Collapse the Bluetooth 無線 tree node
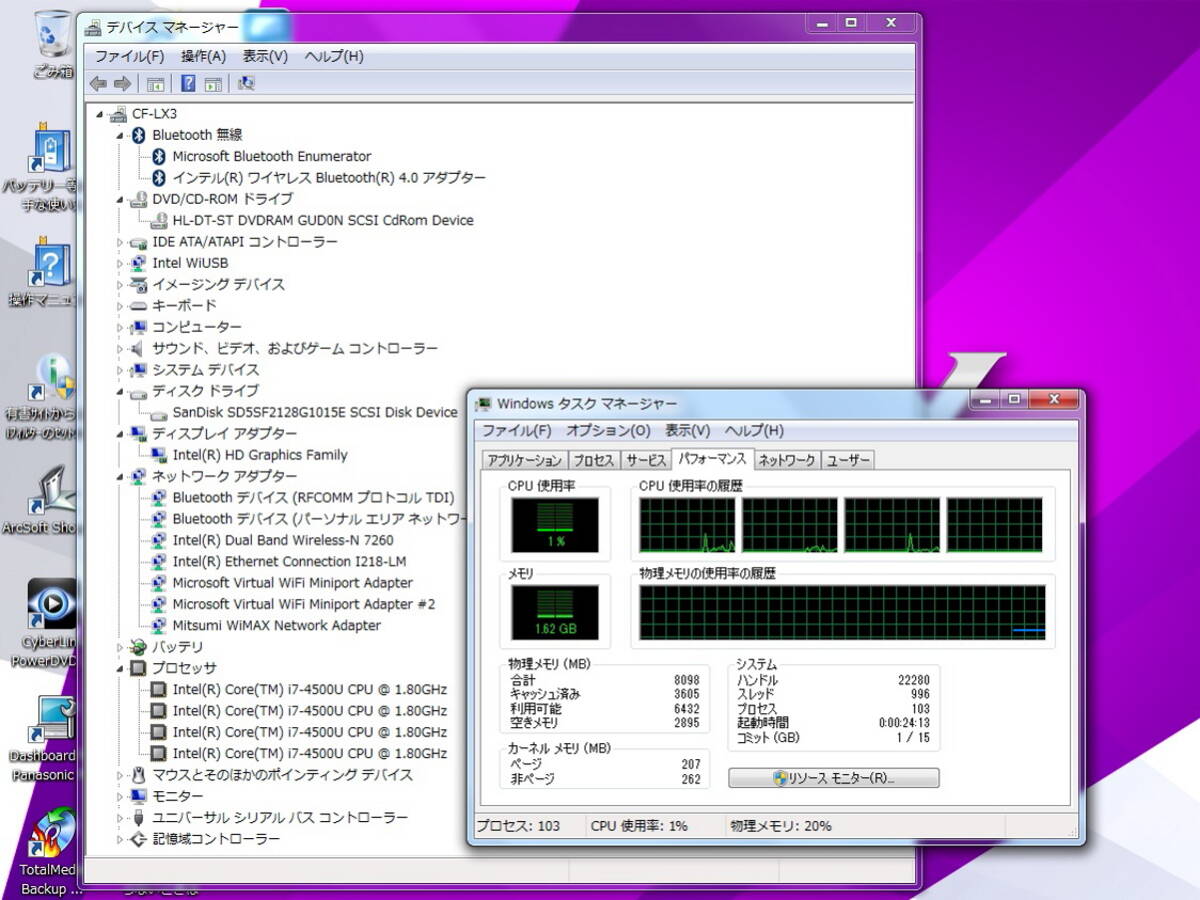 click(x=120, y=135)
